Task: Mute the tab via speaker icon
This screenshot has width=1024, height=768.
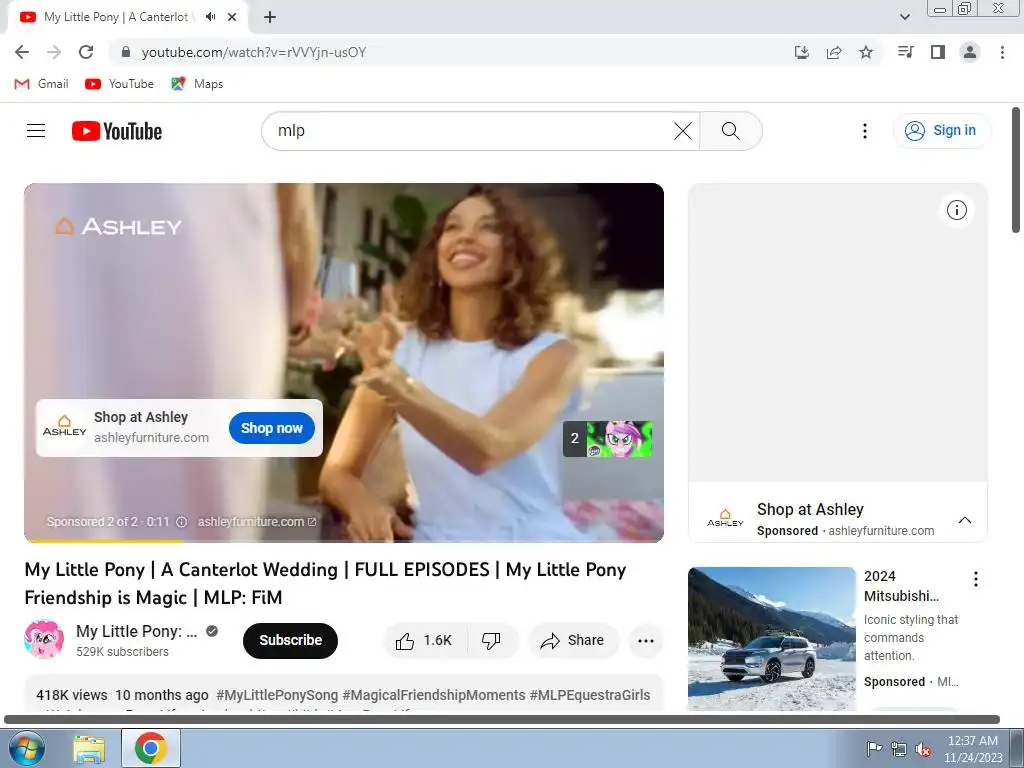Action: tap(210, 17)
